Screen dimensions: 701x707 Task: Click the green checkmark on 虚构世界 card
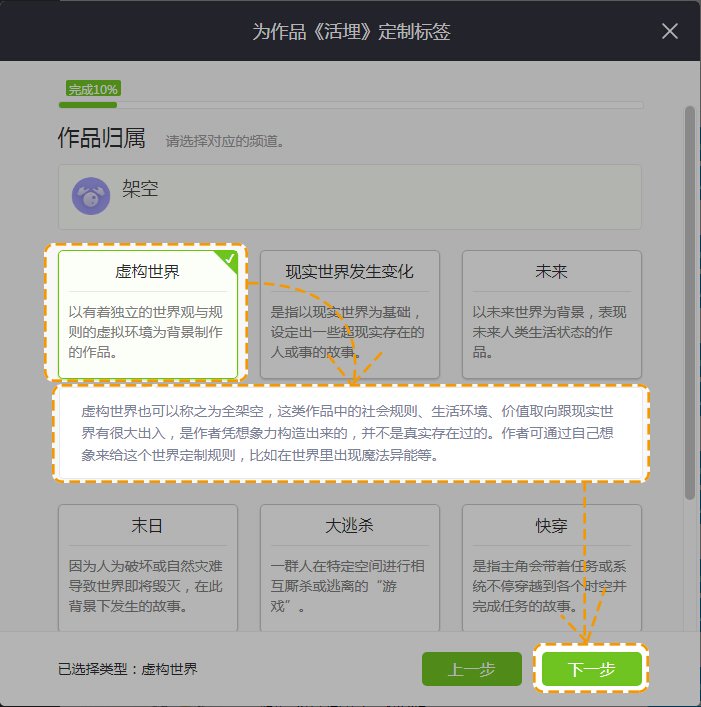tap(229, 259)
